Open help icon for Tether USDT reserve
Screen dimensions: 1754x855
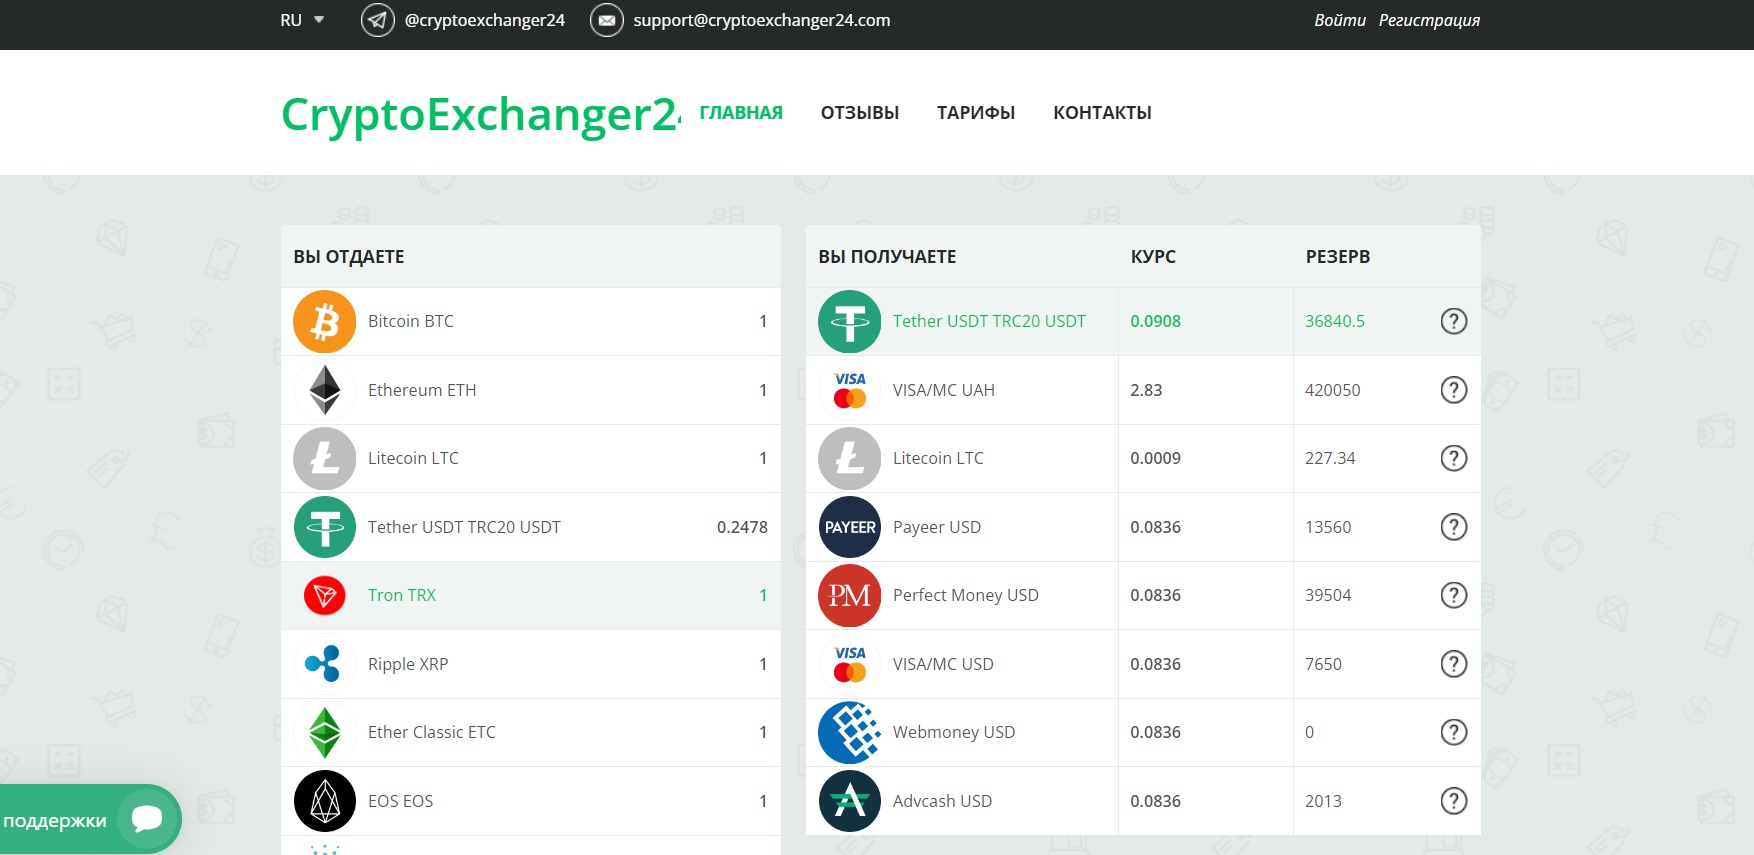coord(1454,321)
